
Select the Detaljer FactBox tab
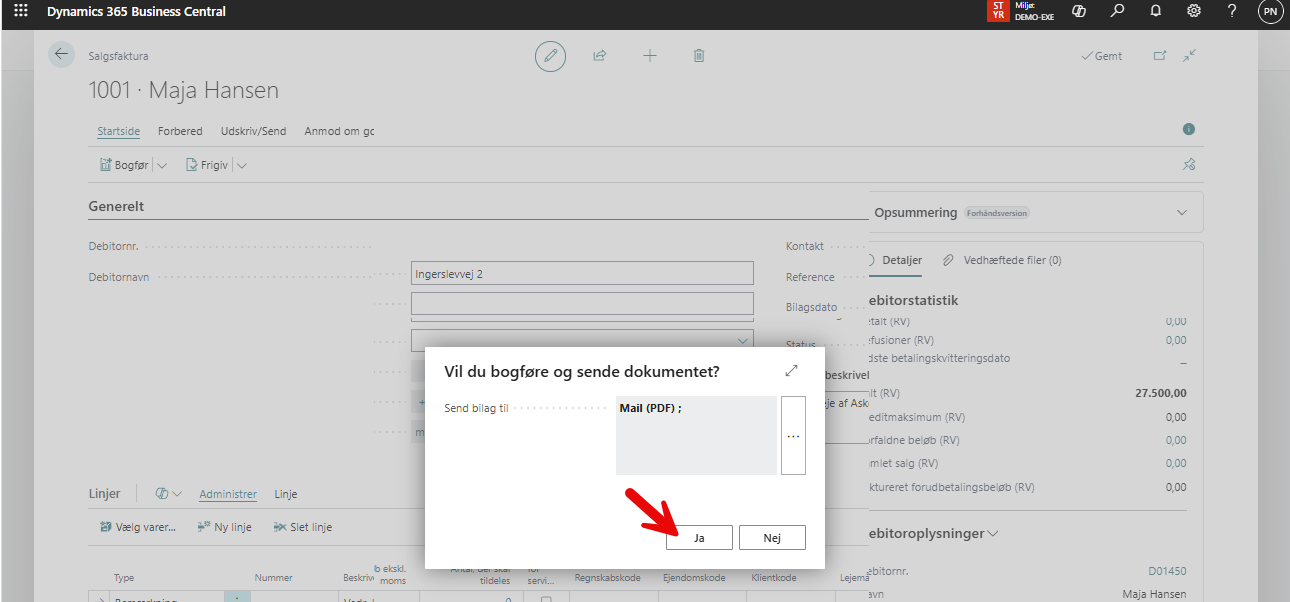coord(902,260)
